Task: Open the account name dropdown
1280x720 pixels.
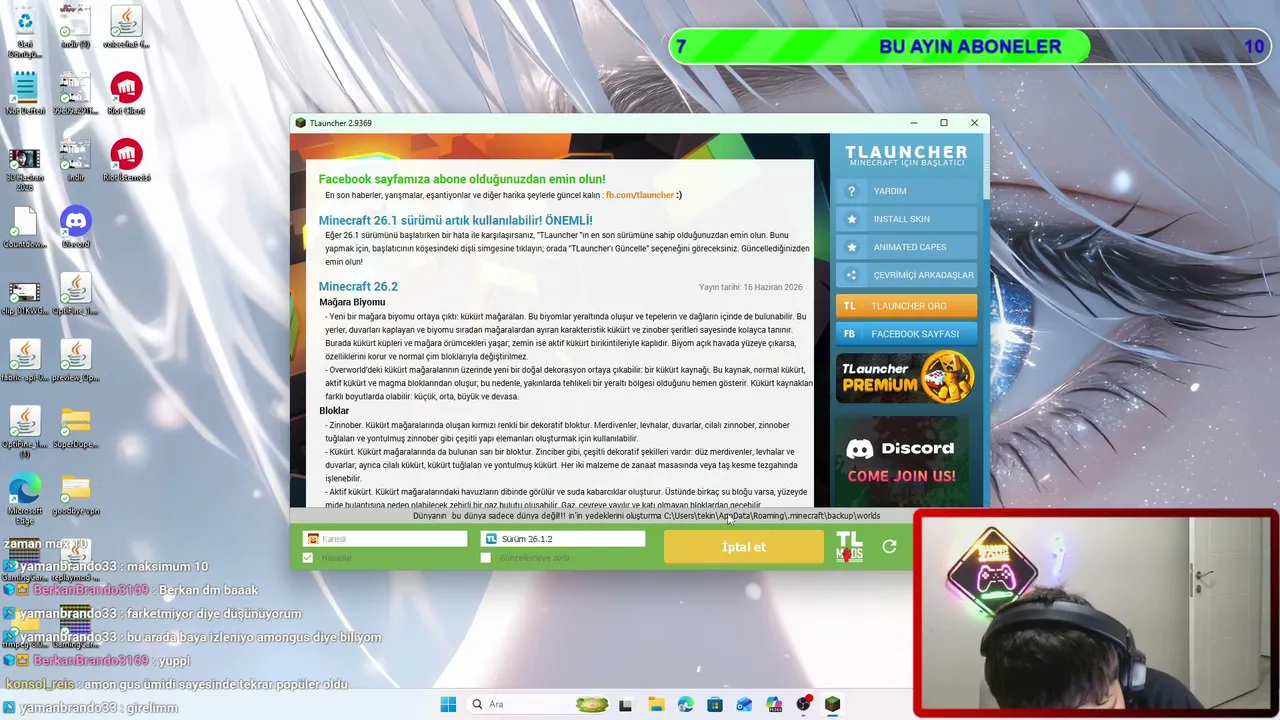Action: (x=385, y=539)
